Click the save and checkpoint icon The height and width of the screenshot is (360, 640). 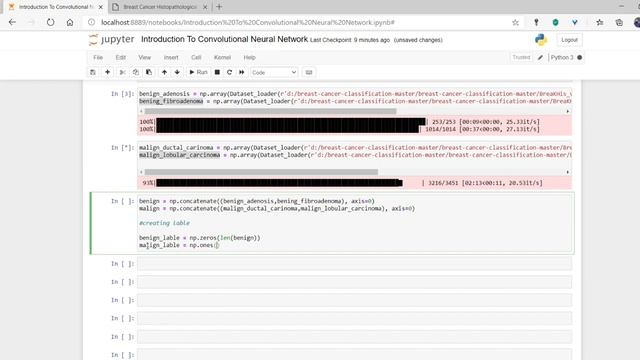[x=93, y=72]
